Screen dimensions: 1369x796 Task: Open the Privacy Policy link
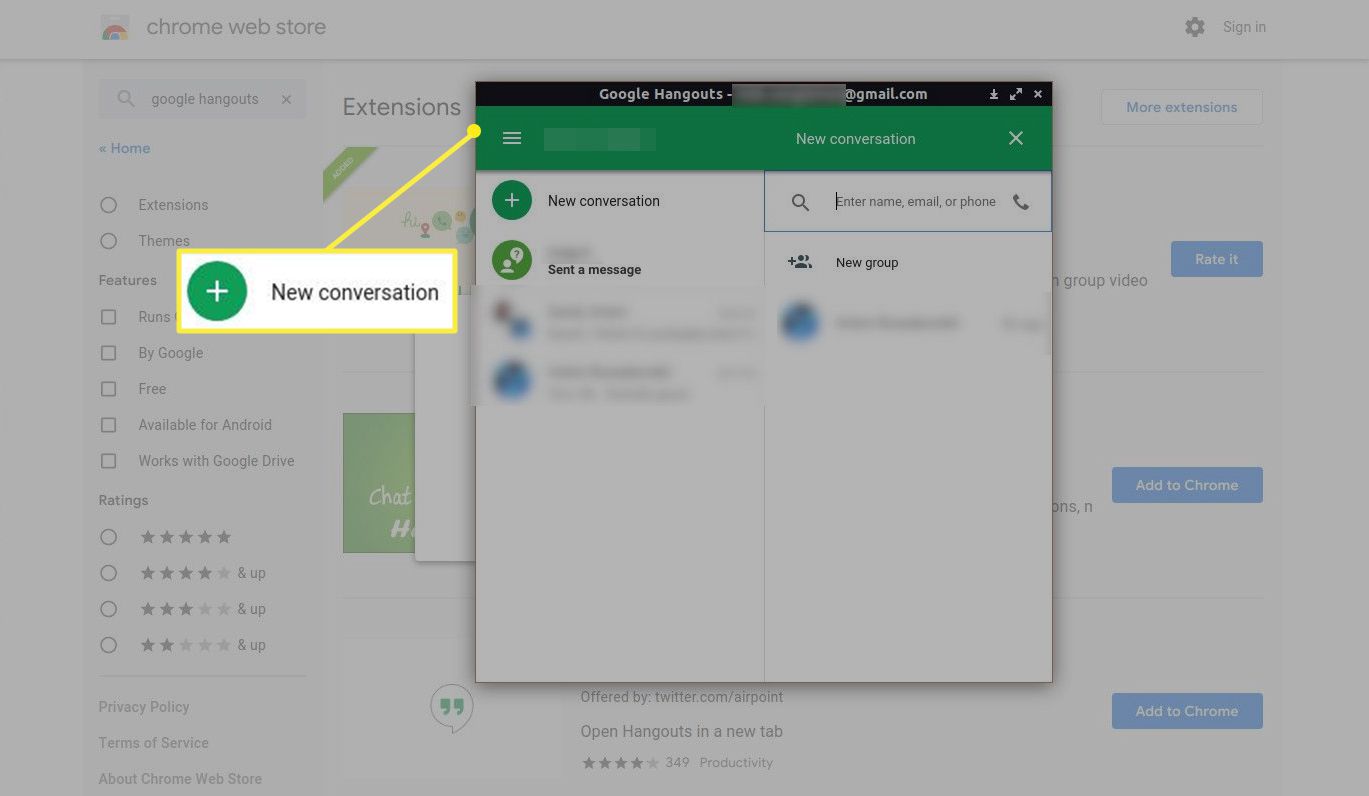tap(143, 707)
